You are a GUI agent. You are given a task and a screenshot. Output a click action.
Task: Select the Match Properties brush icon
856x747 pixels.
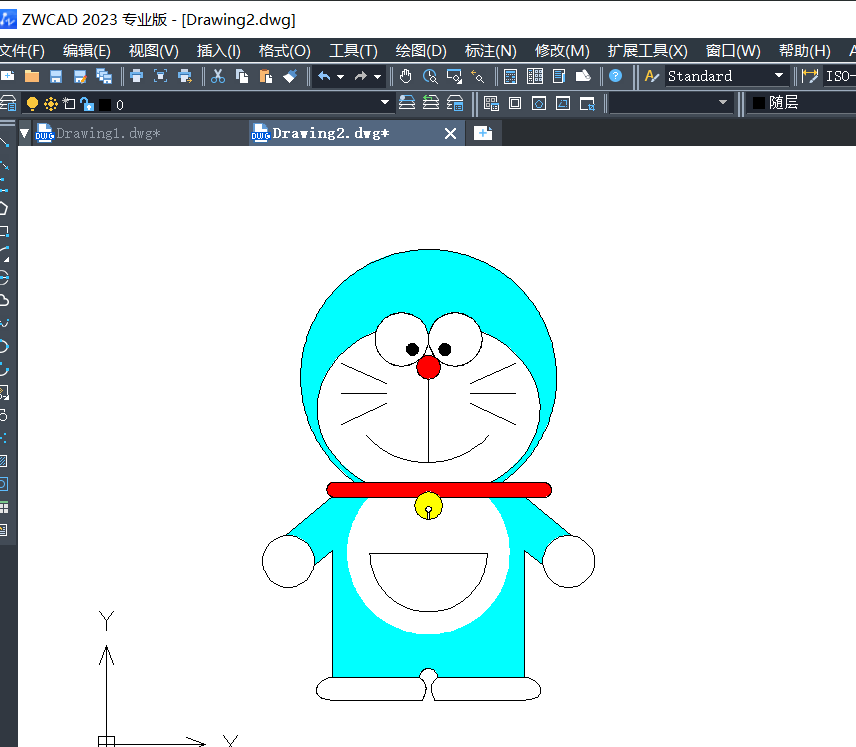coord(290,76)
